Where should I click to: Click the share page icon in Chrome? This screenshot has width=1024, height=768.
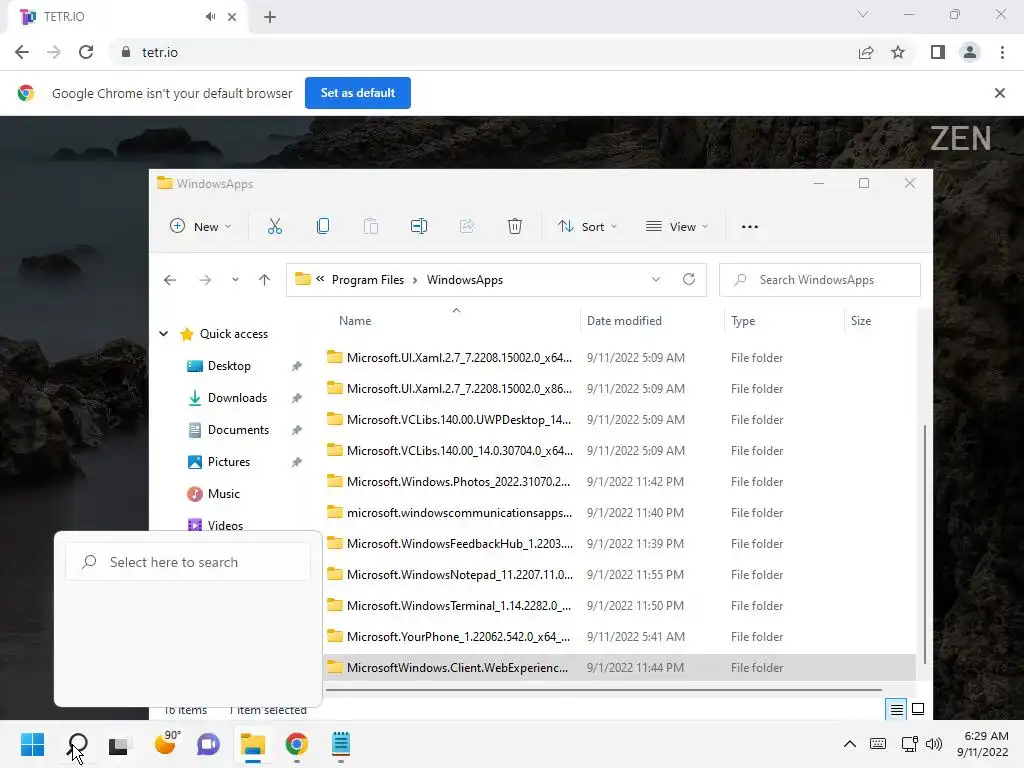coord(866,52)
